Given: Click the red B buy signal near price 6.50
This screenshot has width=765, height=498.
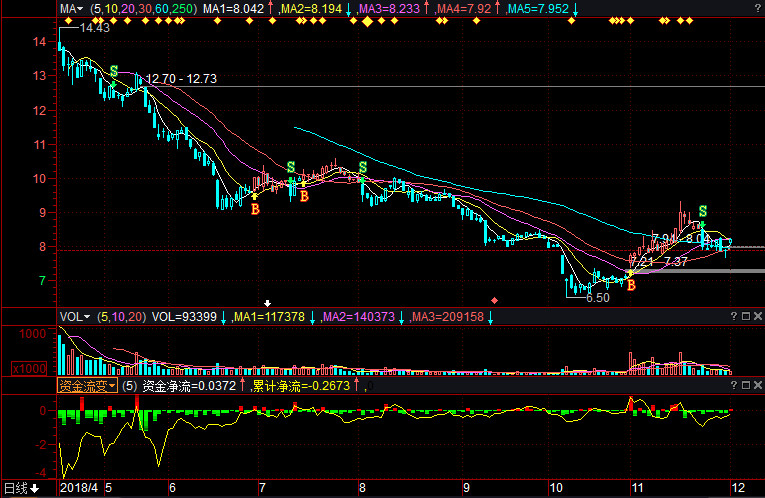Looking at the screenshot, I should pyautogui.click(x=631, y=285).
